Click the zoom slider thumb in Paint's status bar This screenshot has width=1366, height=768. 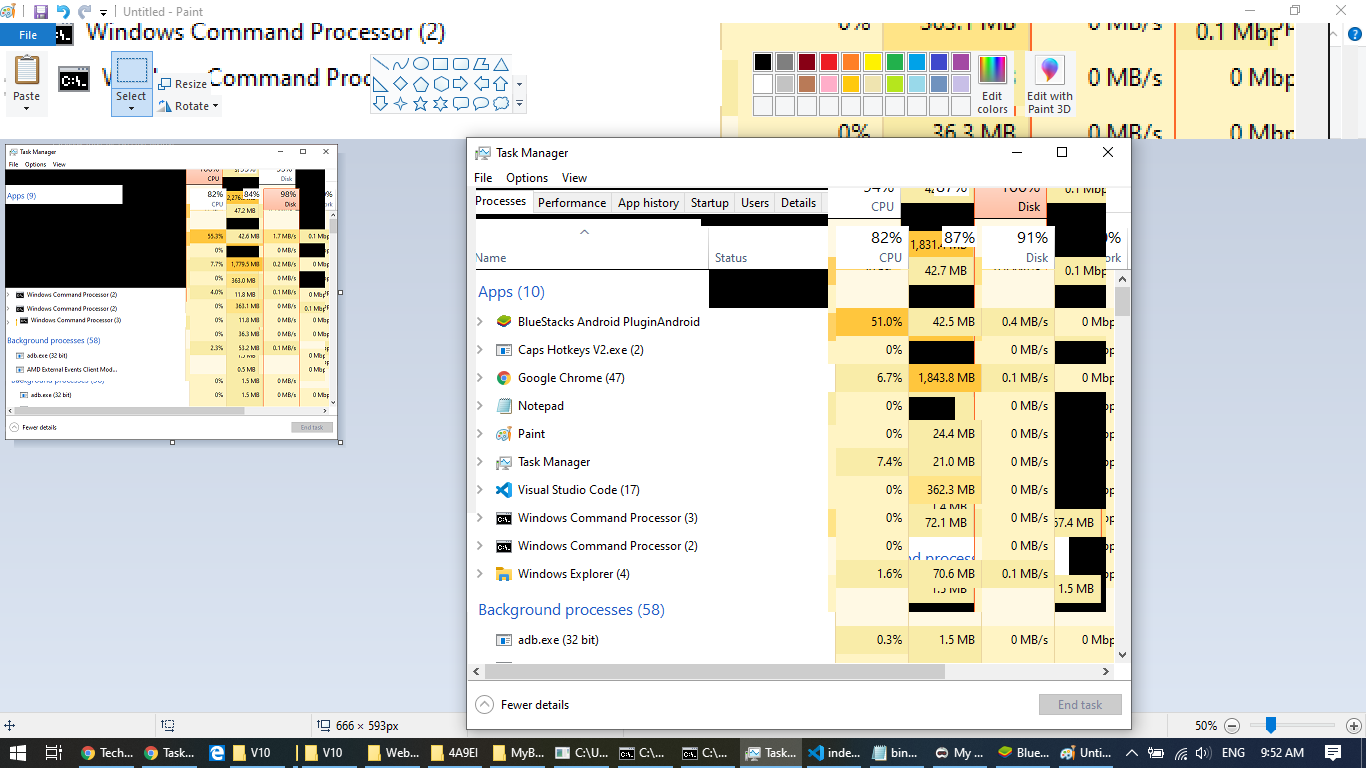[1270, 725]
